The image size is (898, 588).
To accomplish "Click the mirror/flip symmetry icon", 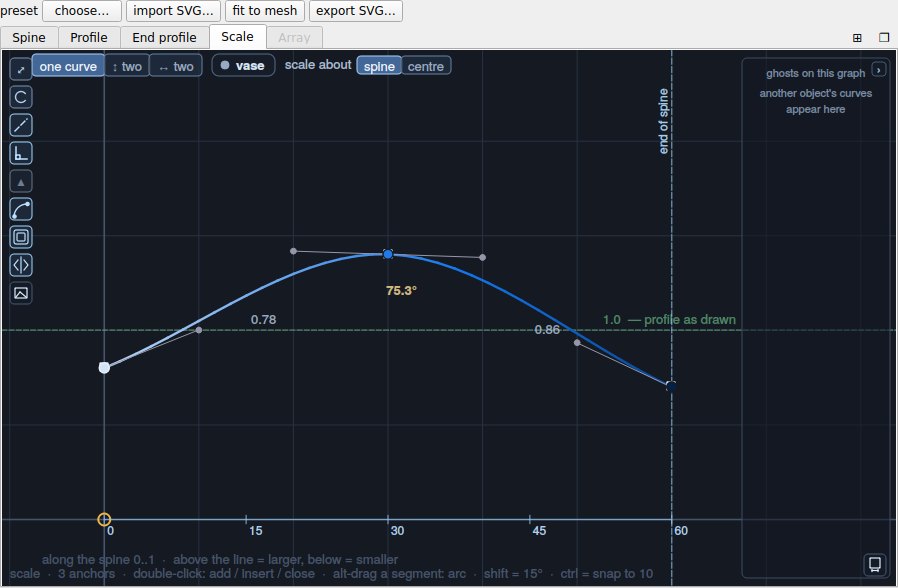I will coord(21,265).
